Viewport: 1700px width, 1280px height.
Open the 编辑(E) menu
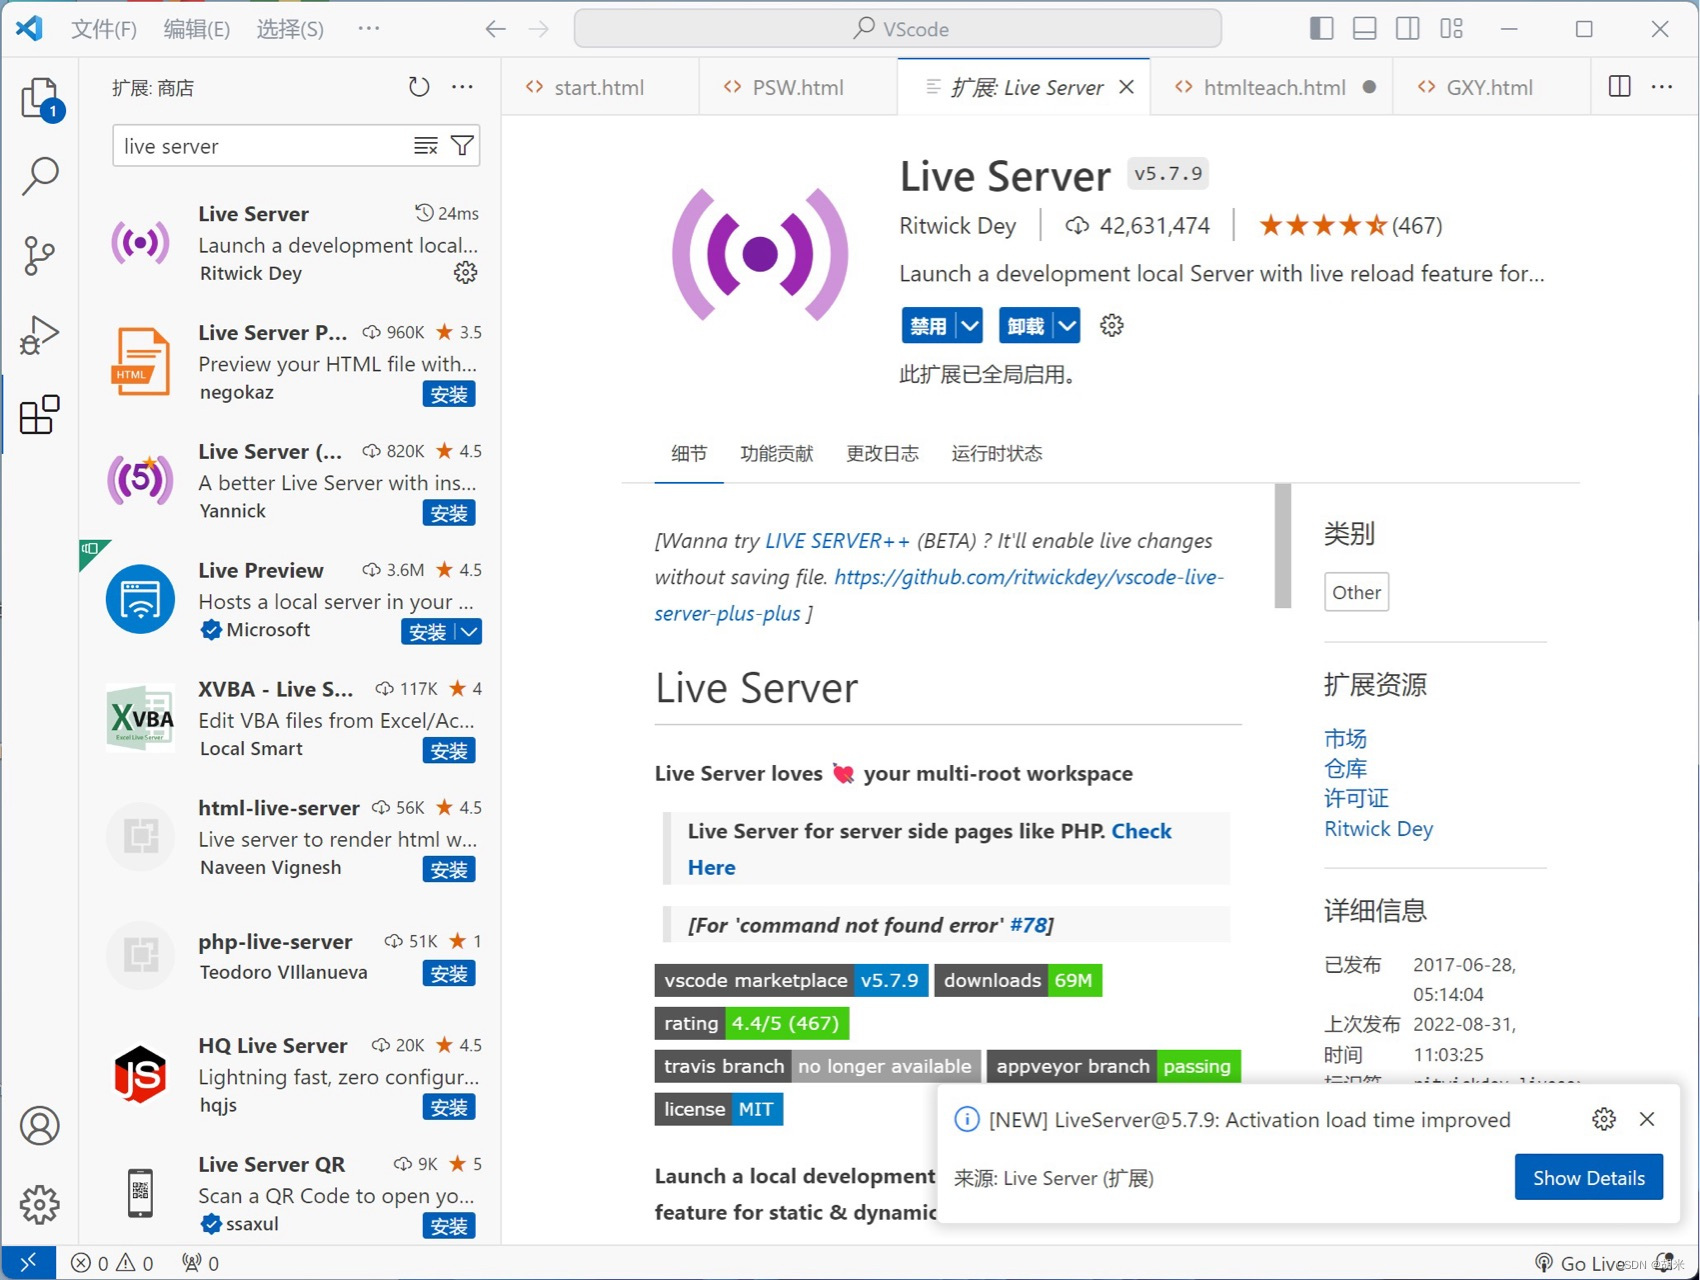(x=197, y=29)
